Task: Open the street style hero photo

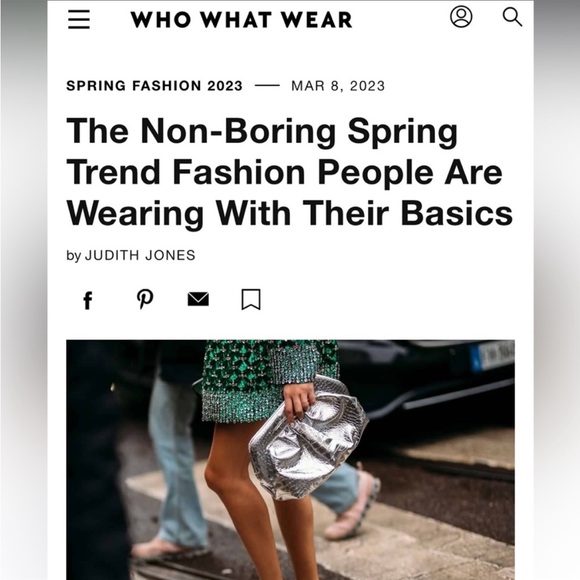Action: 290,460
